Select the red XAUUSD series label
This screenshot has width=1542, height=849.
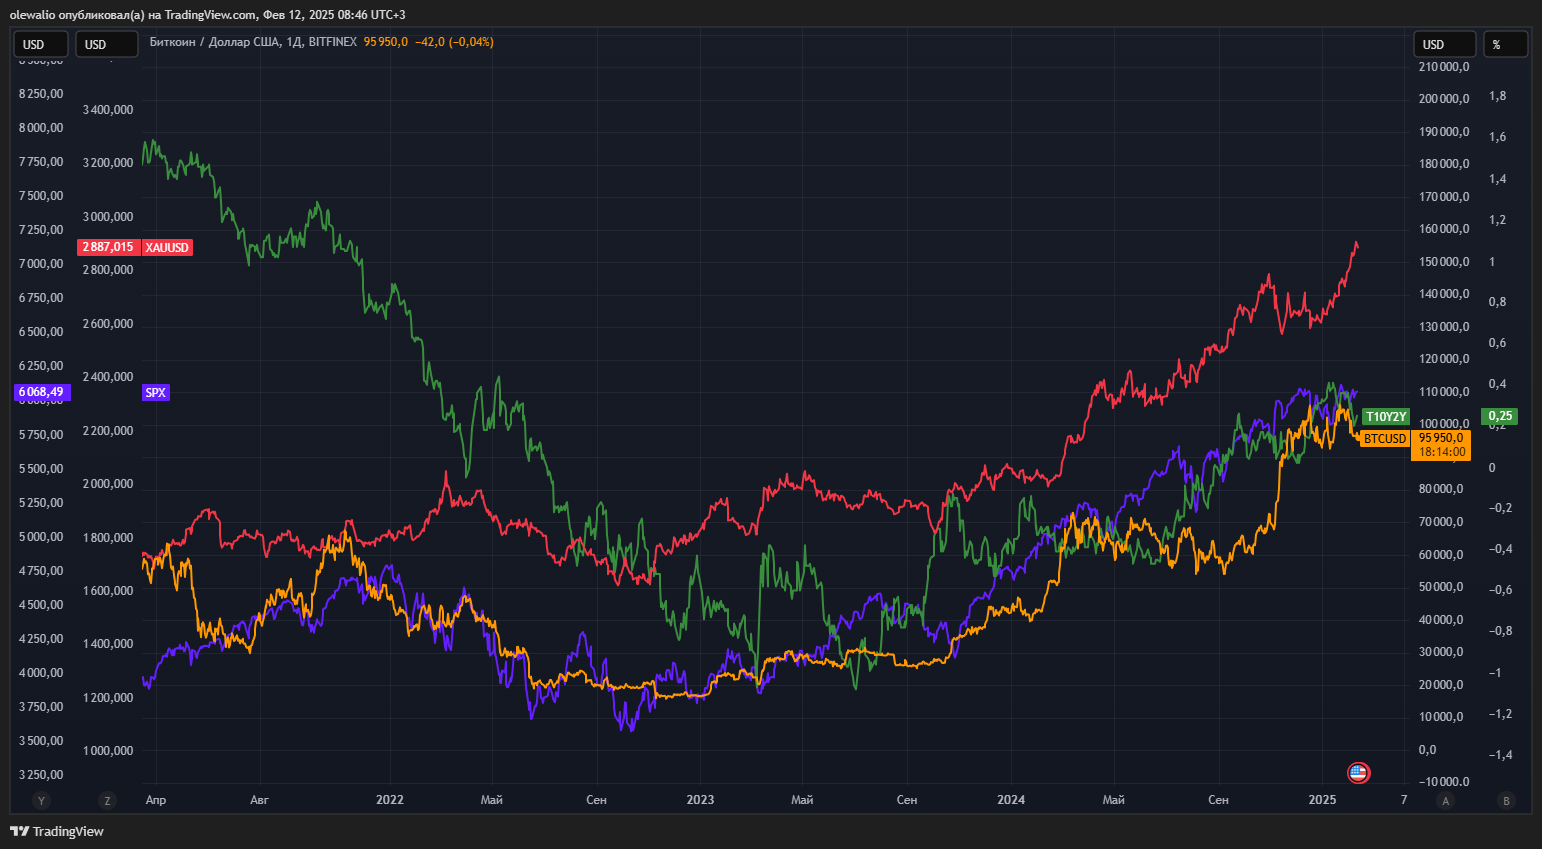[x=167, y=247]
